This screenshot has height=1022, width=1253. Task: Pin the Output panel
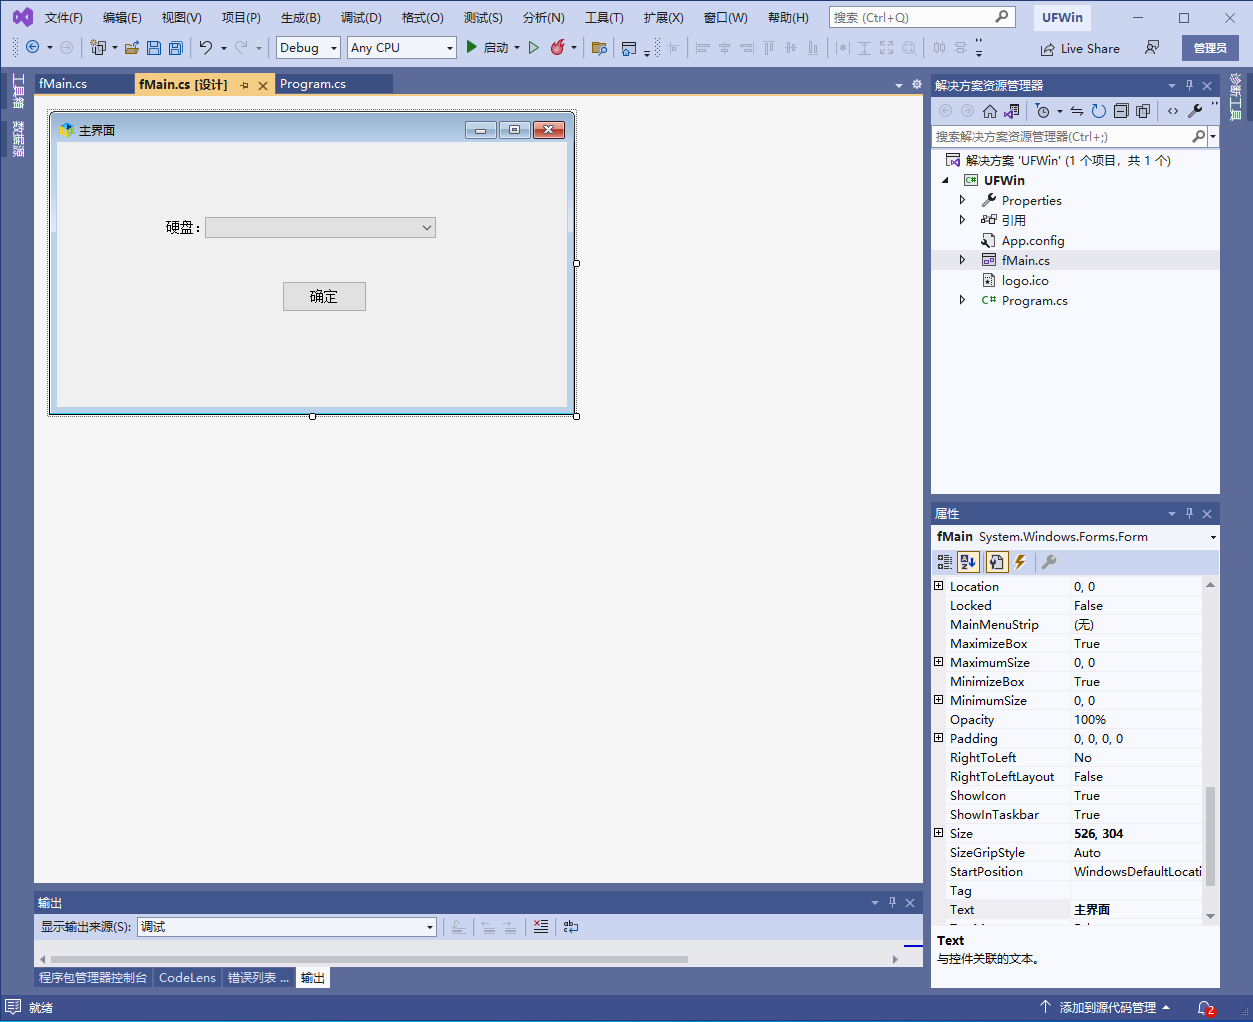[x=892, y=902]
